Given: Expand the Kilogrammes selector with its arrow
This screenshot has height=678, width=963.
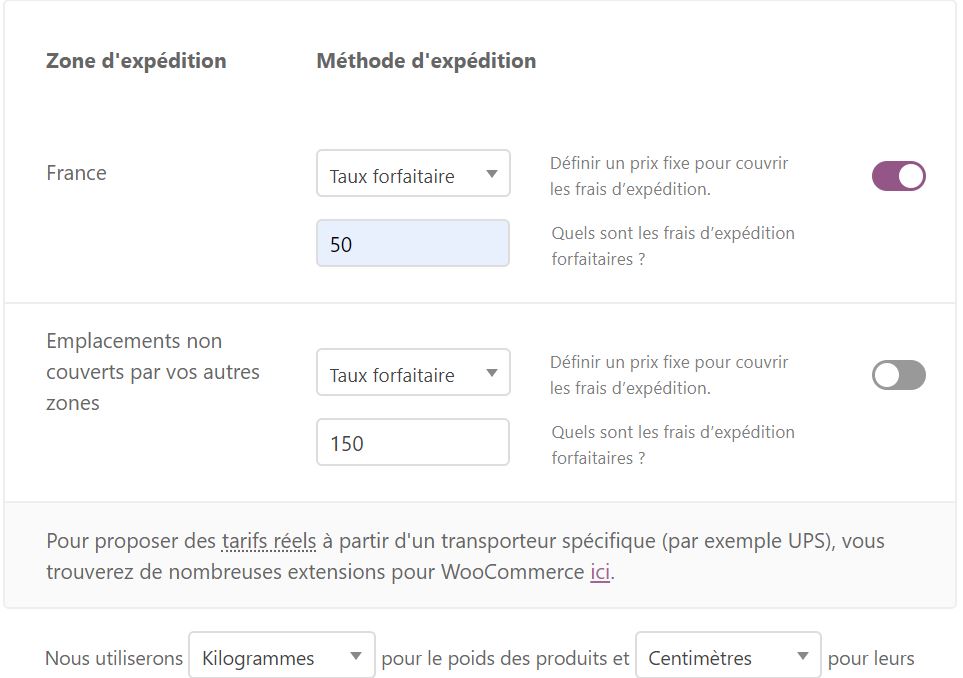Looking at the screenshot, I should pos(356,657).
